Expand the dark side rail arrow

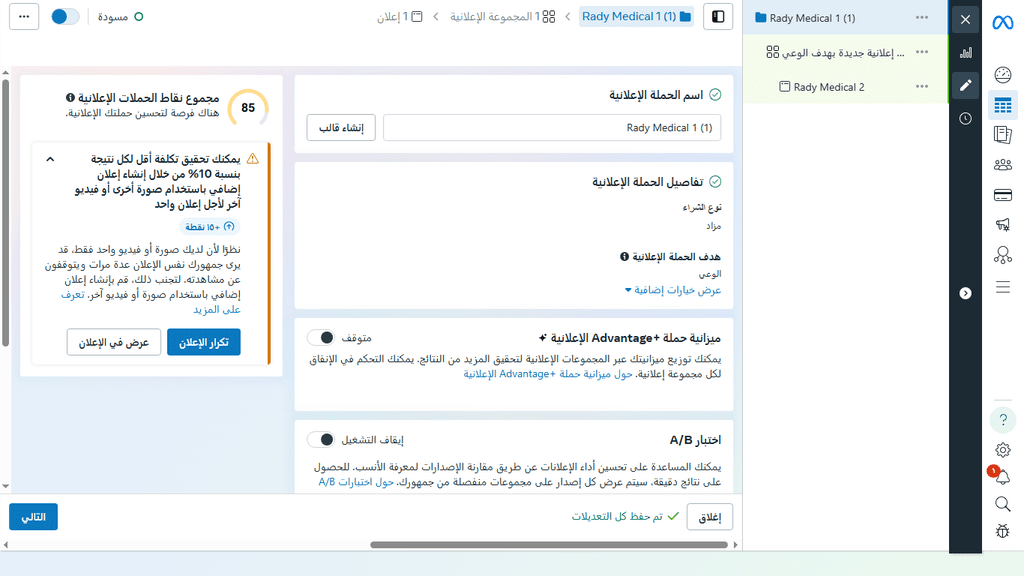coord(965,293)
